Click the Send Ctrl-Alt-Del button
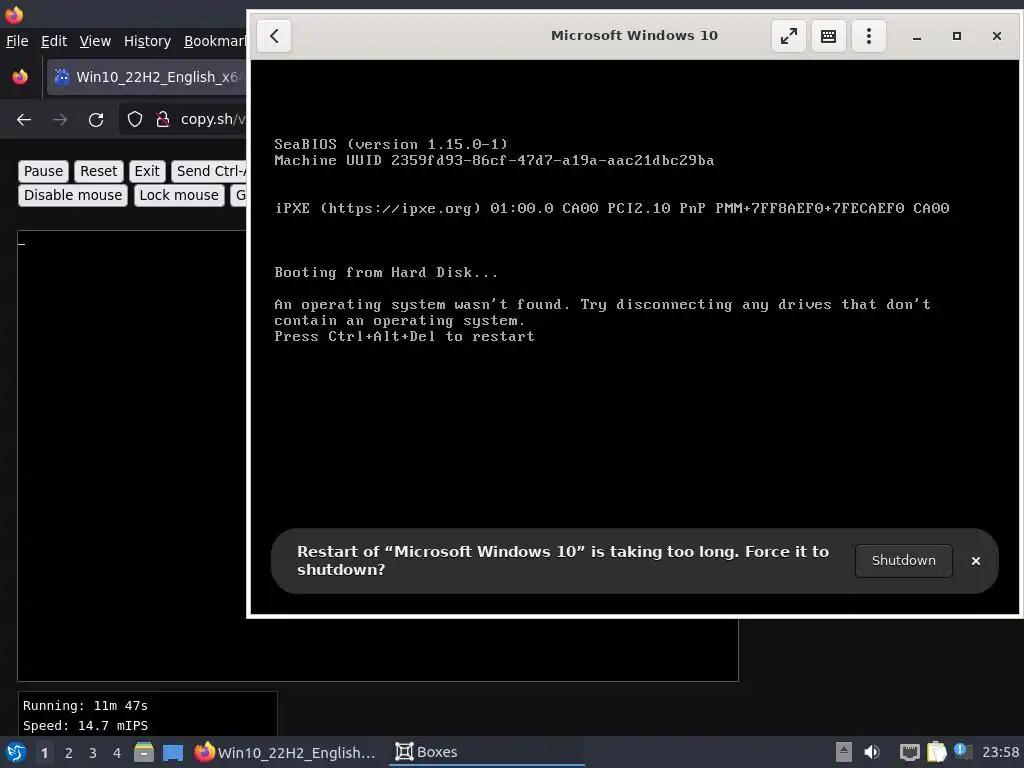 210,171
